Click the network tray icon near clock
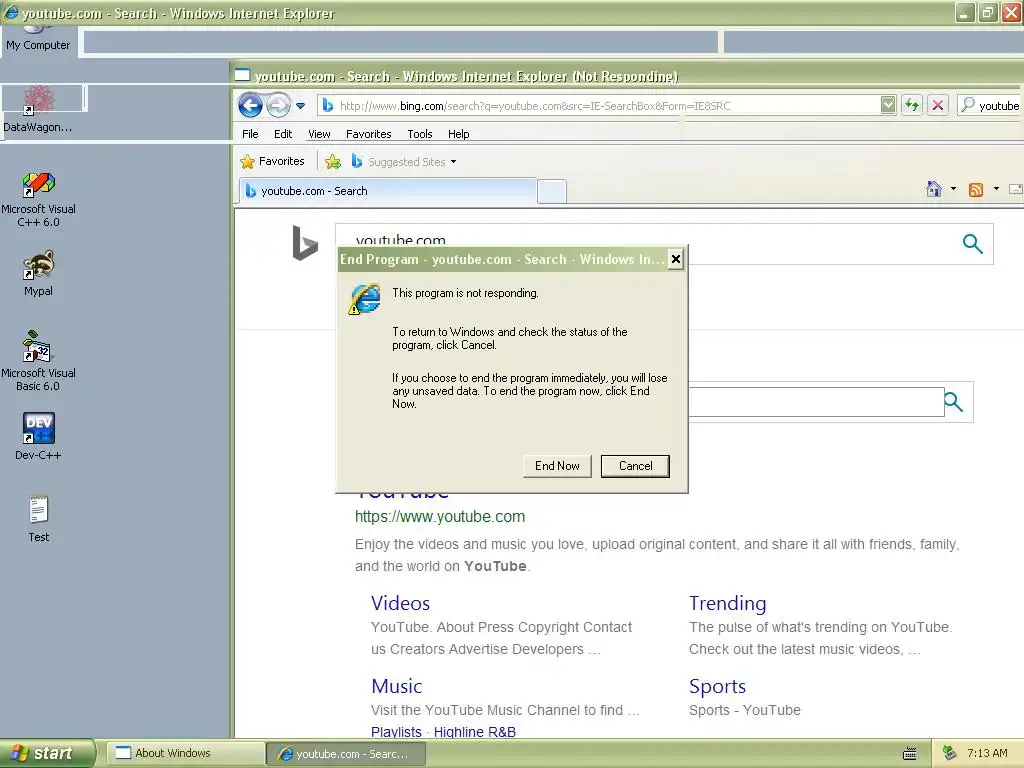 950,753
